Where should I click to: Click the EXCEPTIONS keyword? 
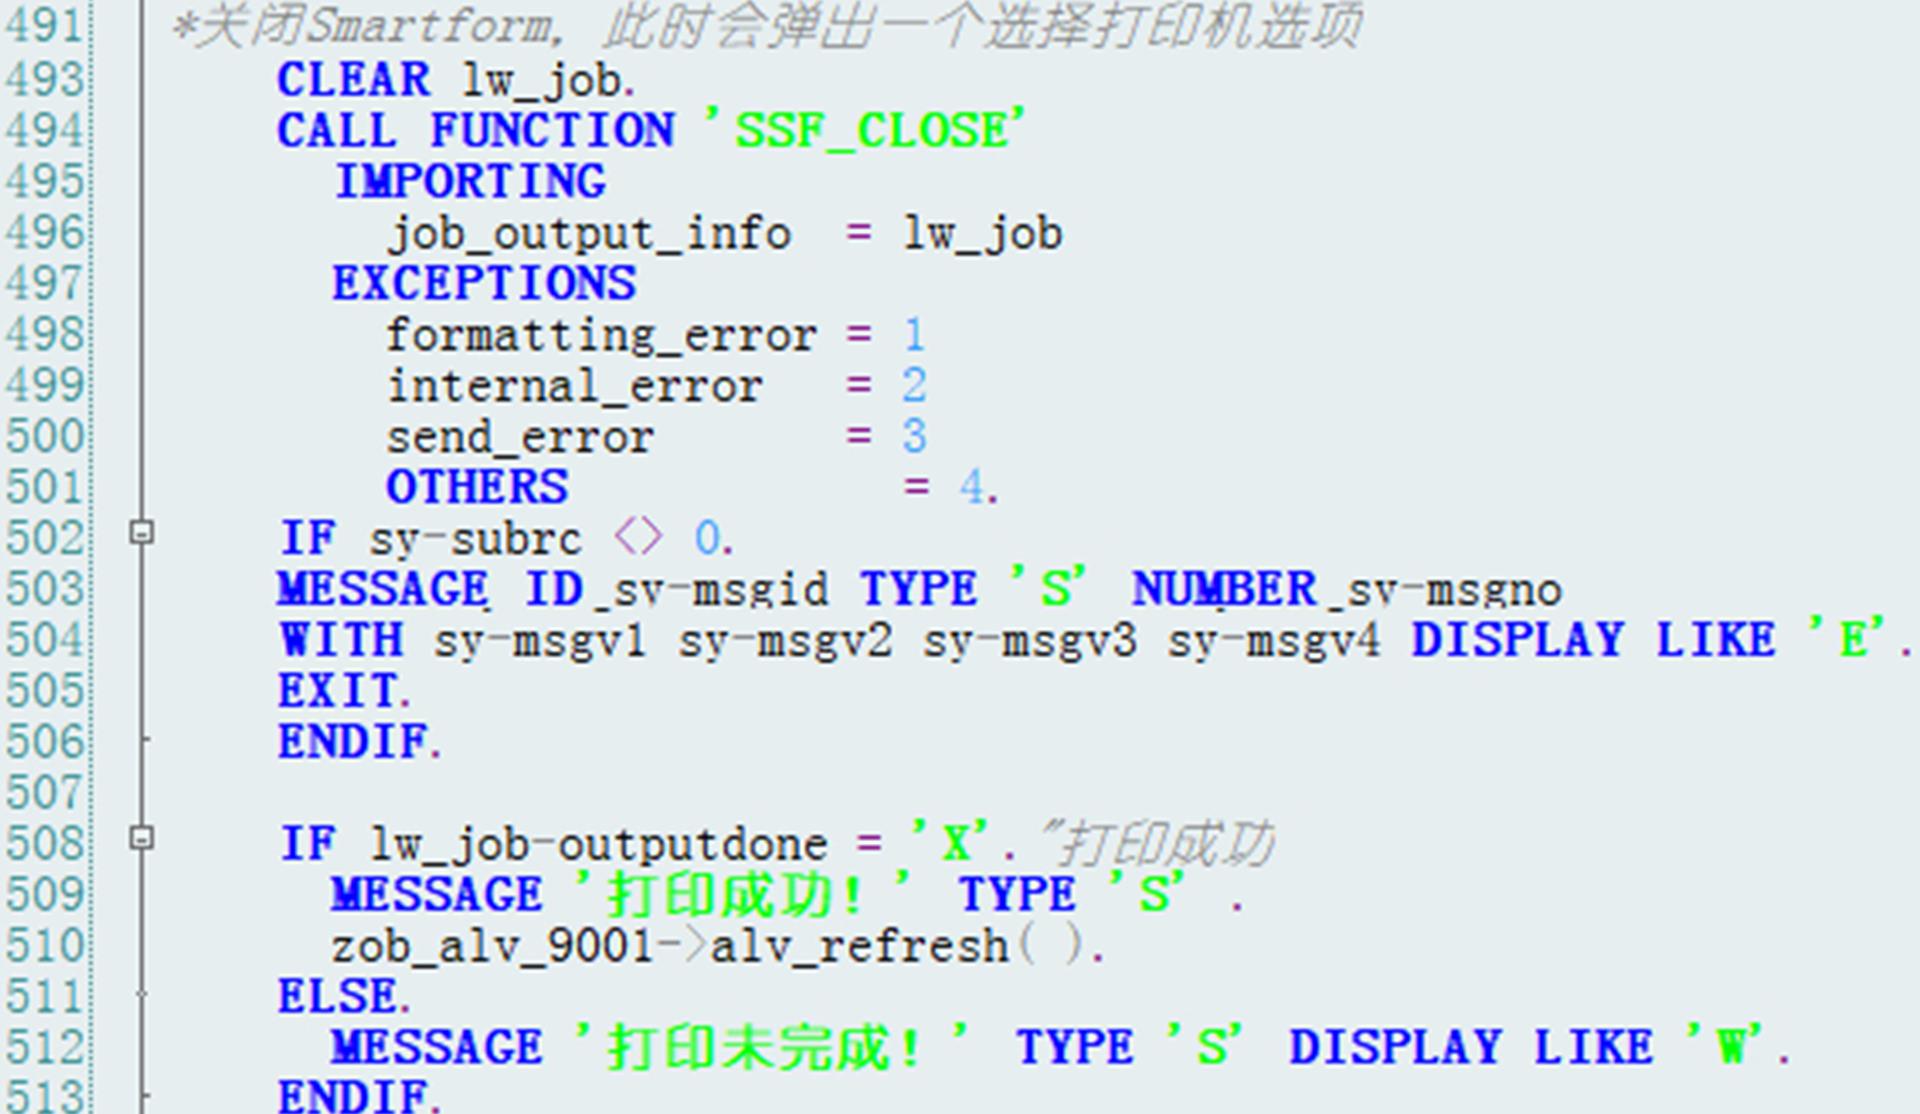coord(484,284)
